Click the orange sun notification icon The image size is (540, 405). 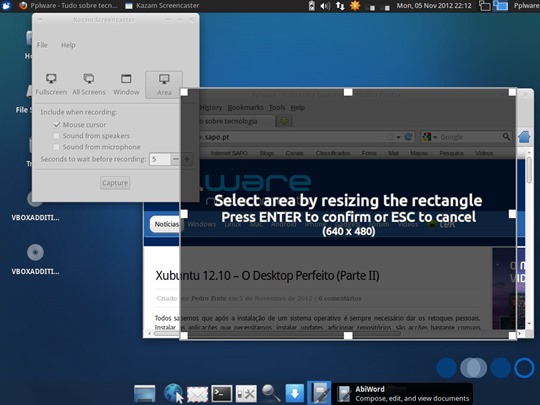355,5
